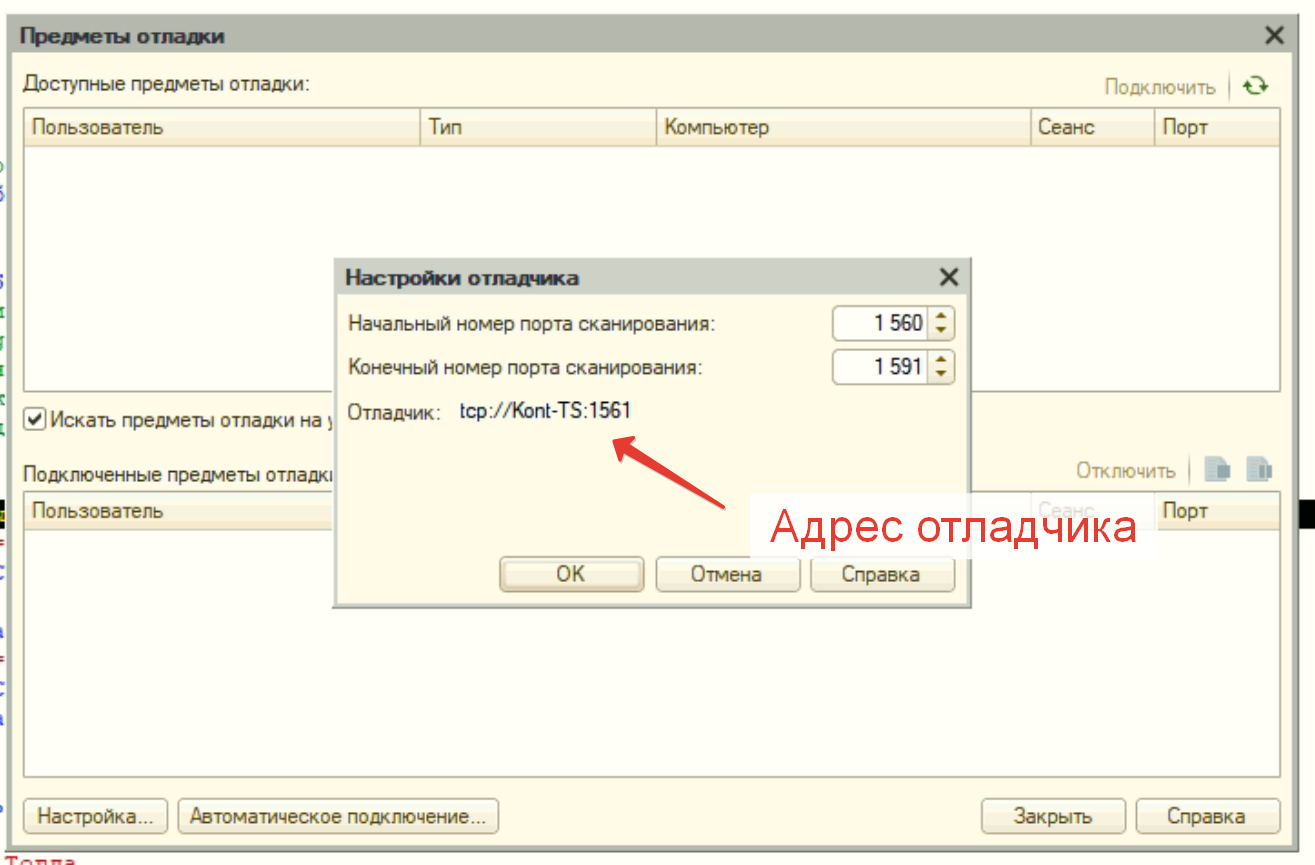Viewport: 1315px width, 865px height.
Task: Click Порт header in connected items table
Action: pyautogui.click(x=1217, y=511)
